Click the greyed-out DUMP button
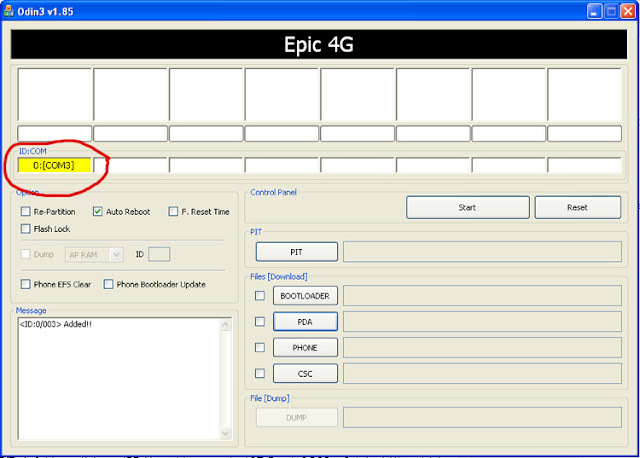 (x=297, y=418)
